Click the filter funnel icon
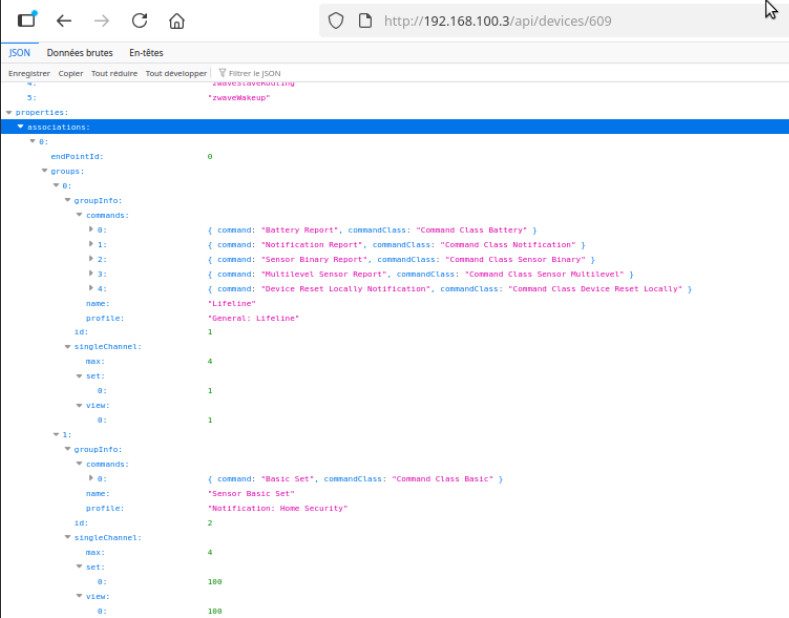 coord(222,73)
